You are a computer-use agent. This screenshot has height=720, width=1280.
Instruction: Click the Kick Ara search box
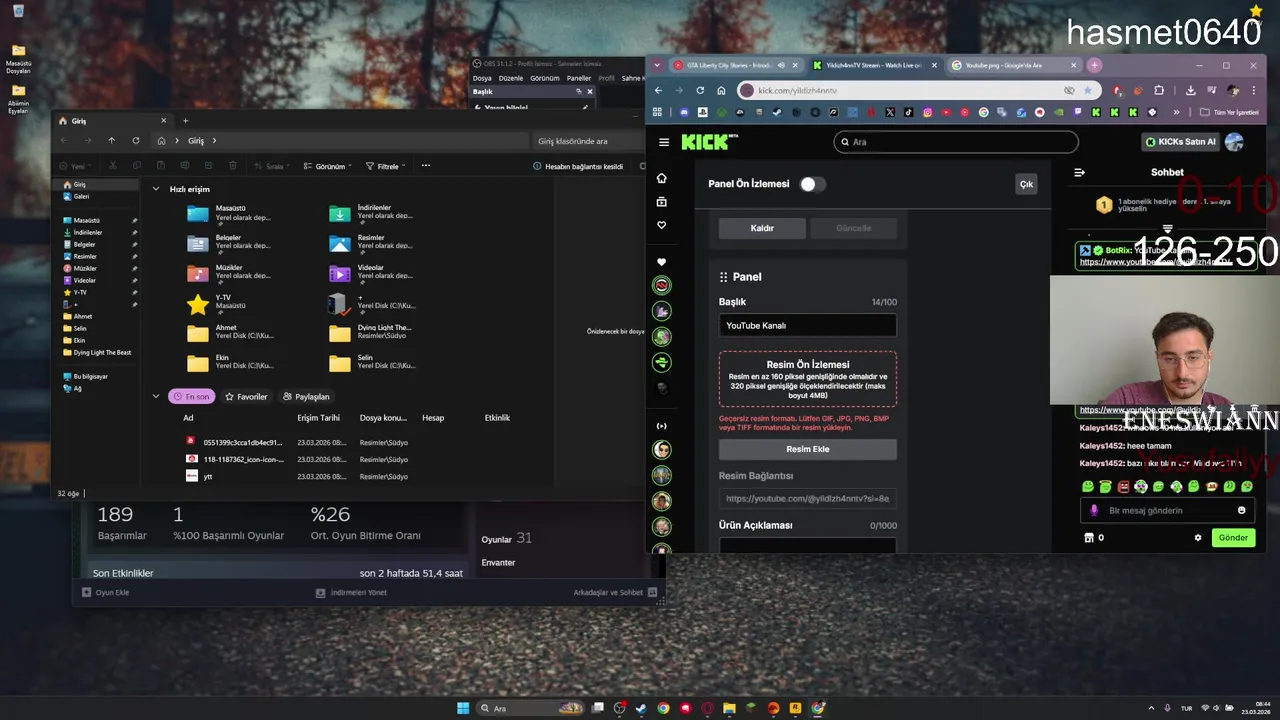point(956,142)
